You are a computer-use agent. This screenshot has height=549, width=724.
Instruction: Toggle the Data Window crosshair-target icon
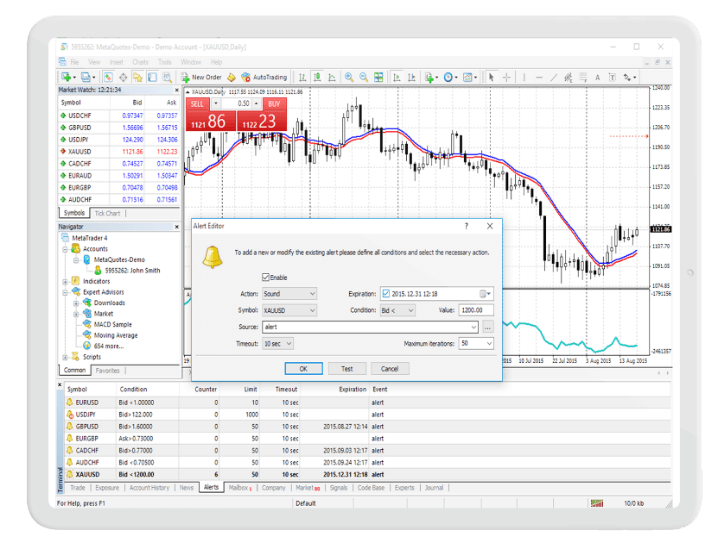[x=123, y=77]
